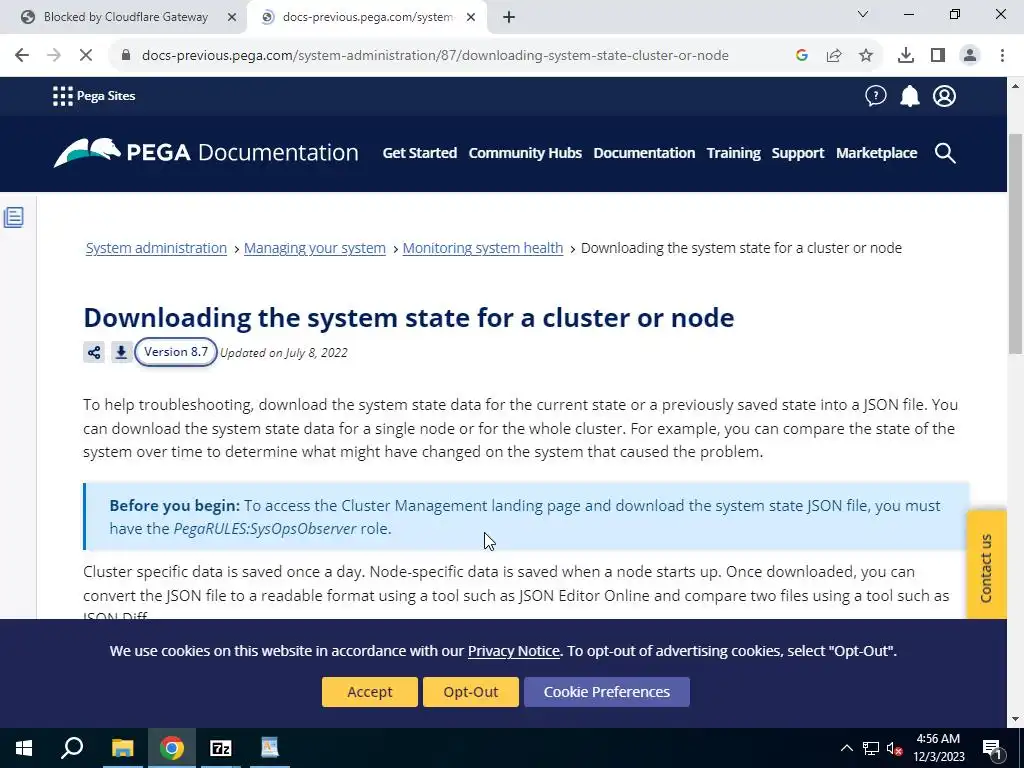Share this article icon
Image resolution: width=1024 pixels, height=768 pixels.
(x=94, y=353)
